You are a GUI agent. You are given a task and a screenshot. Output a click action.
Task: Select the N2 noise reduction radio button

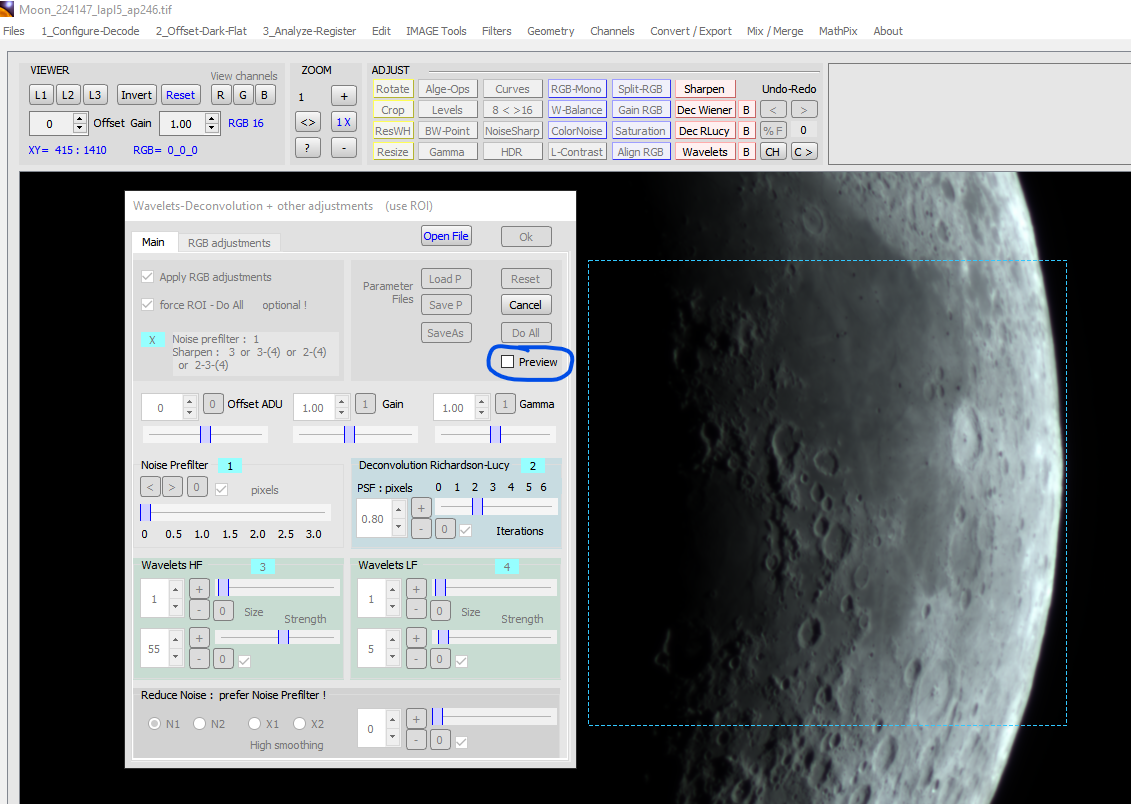tap(200, 724)
